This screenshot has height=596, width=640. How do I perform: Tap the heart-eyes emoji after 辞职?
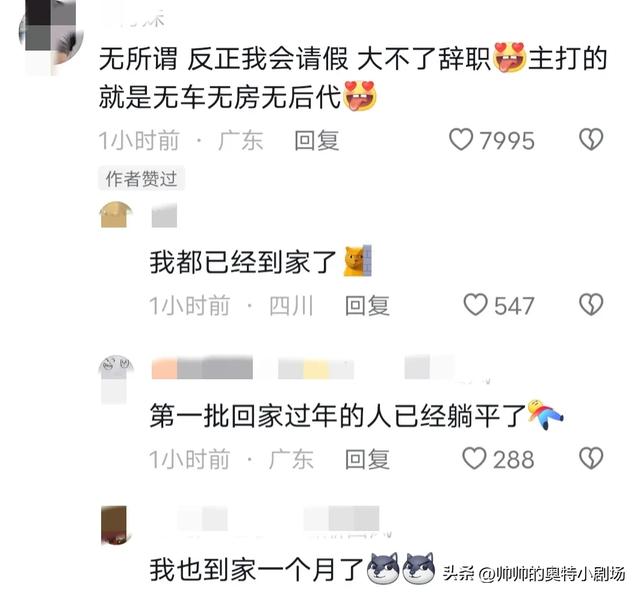pyautogui.click(x=509, y=57)
